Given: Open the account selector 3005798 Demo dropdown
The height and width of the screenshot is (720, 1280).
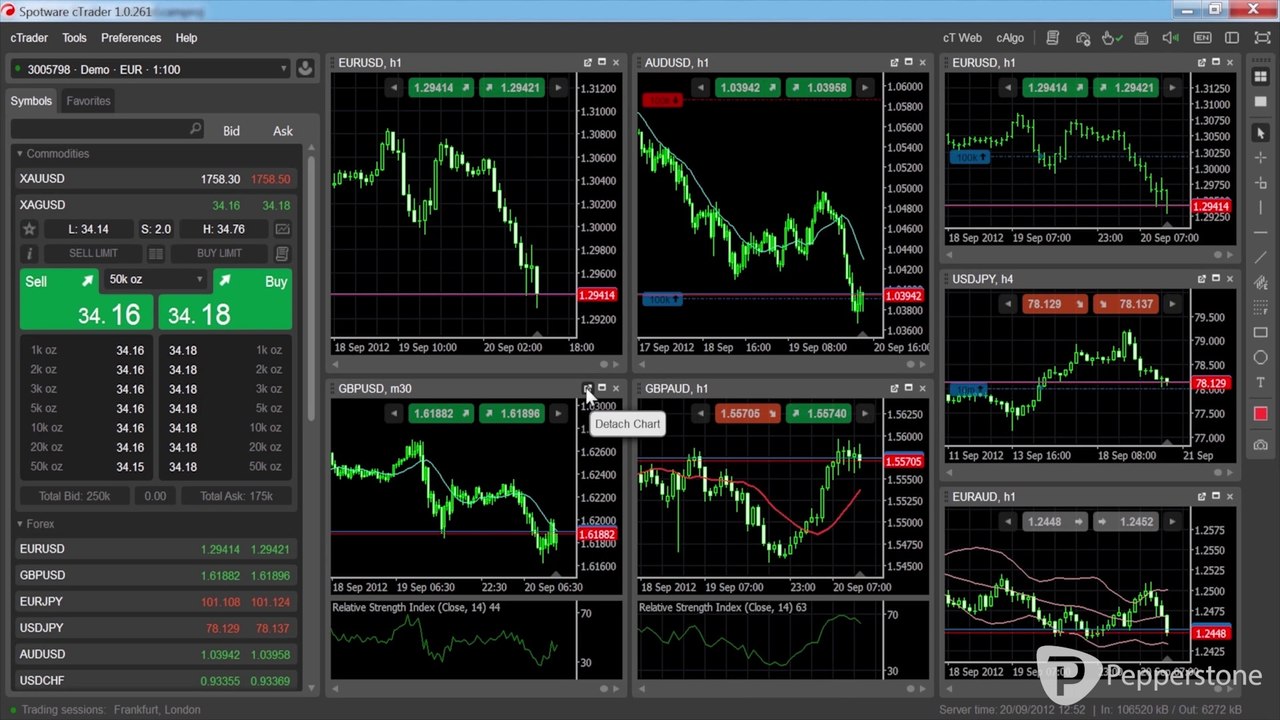Looking at the screenshot, I should [150, 69].
